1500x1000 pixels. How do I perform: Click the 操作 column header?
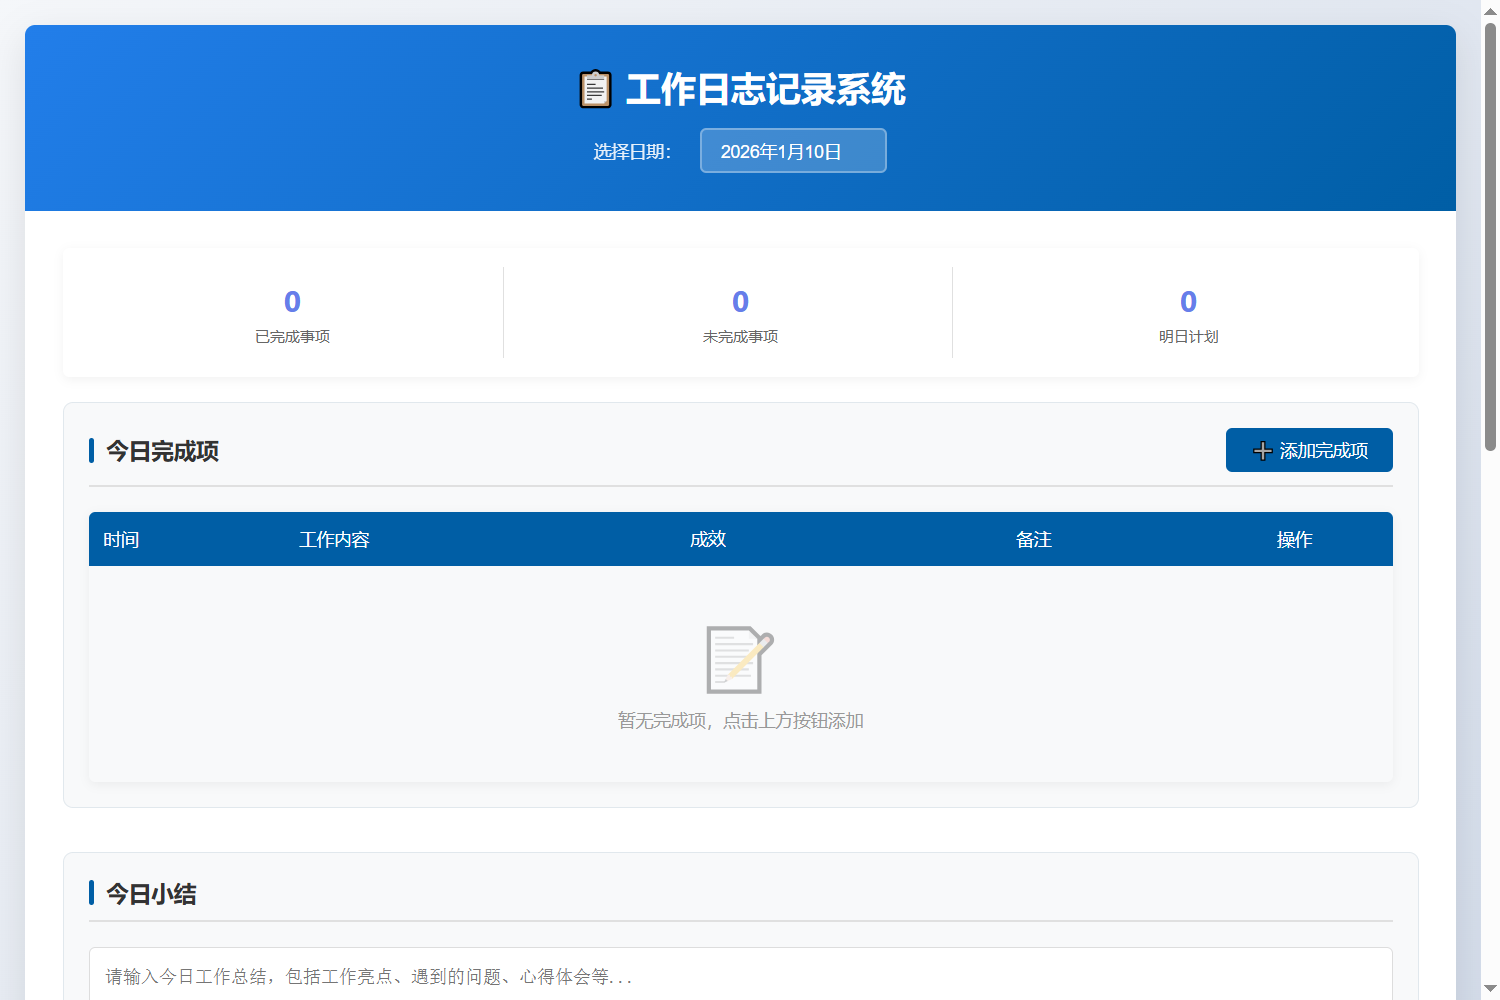pyautogui.click(x=1294, y=539)
